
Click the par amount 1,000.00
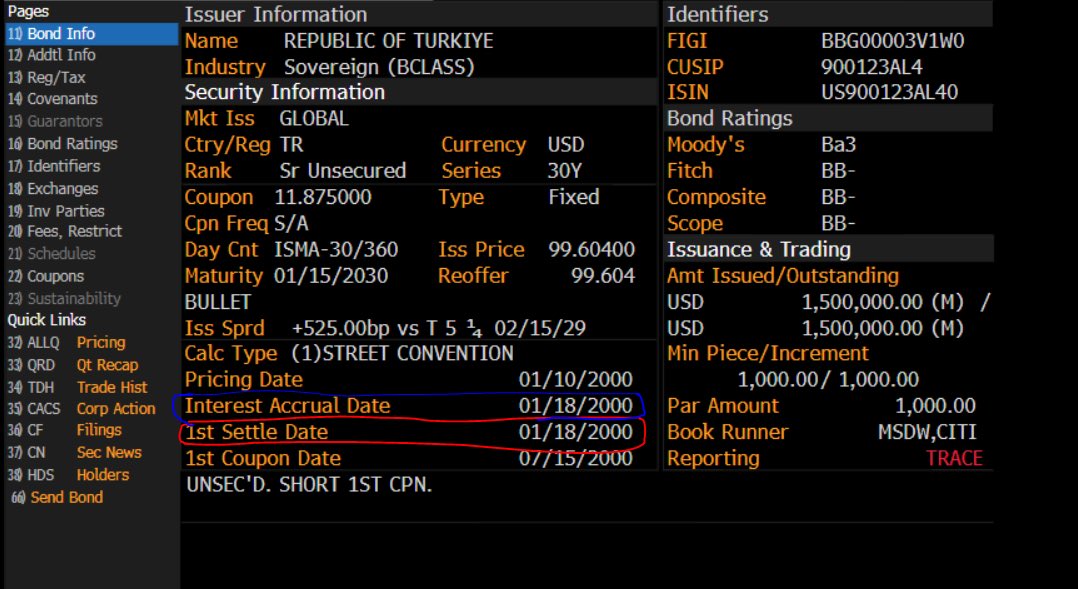935,405
